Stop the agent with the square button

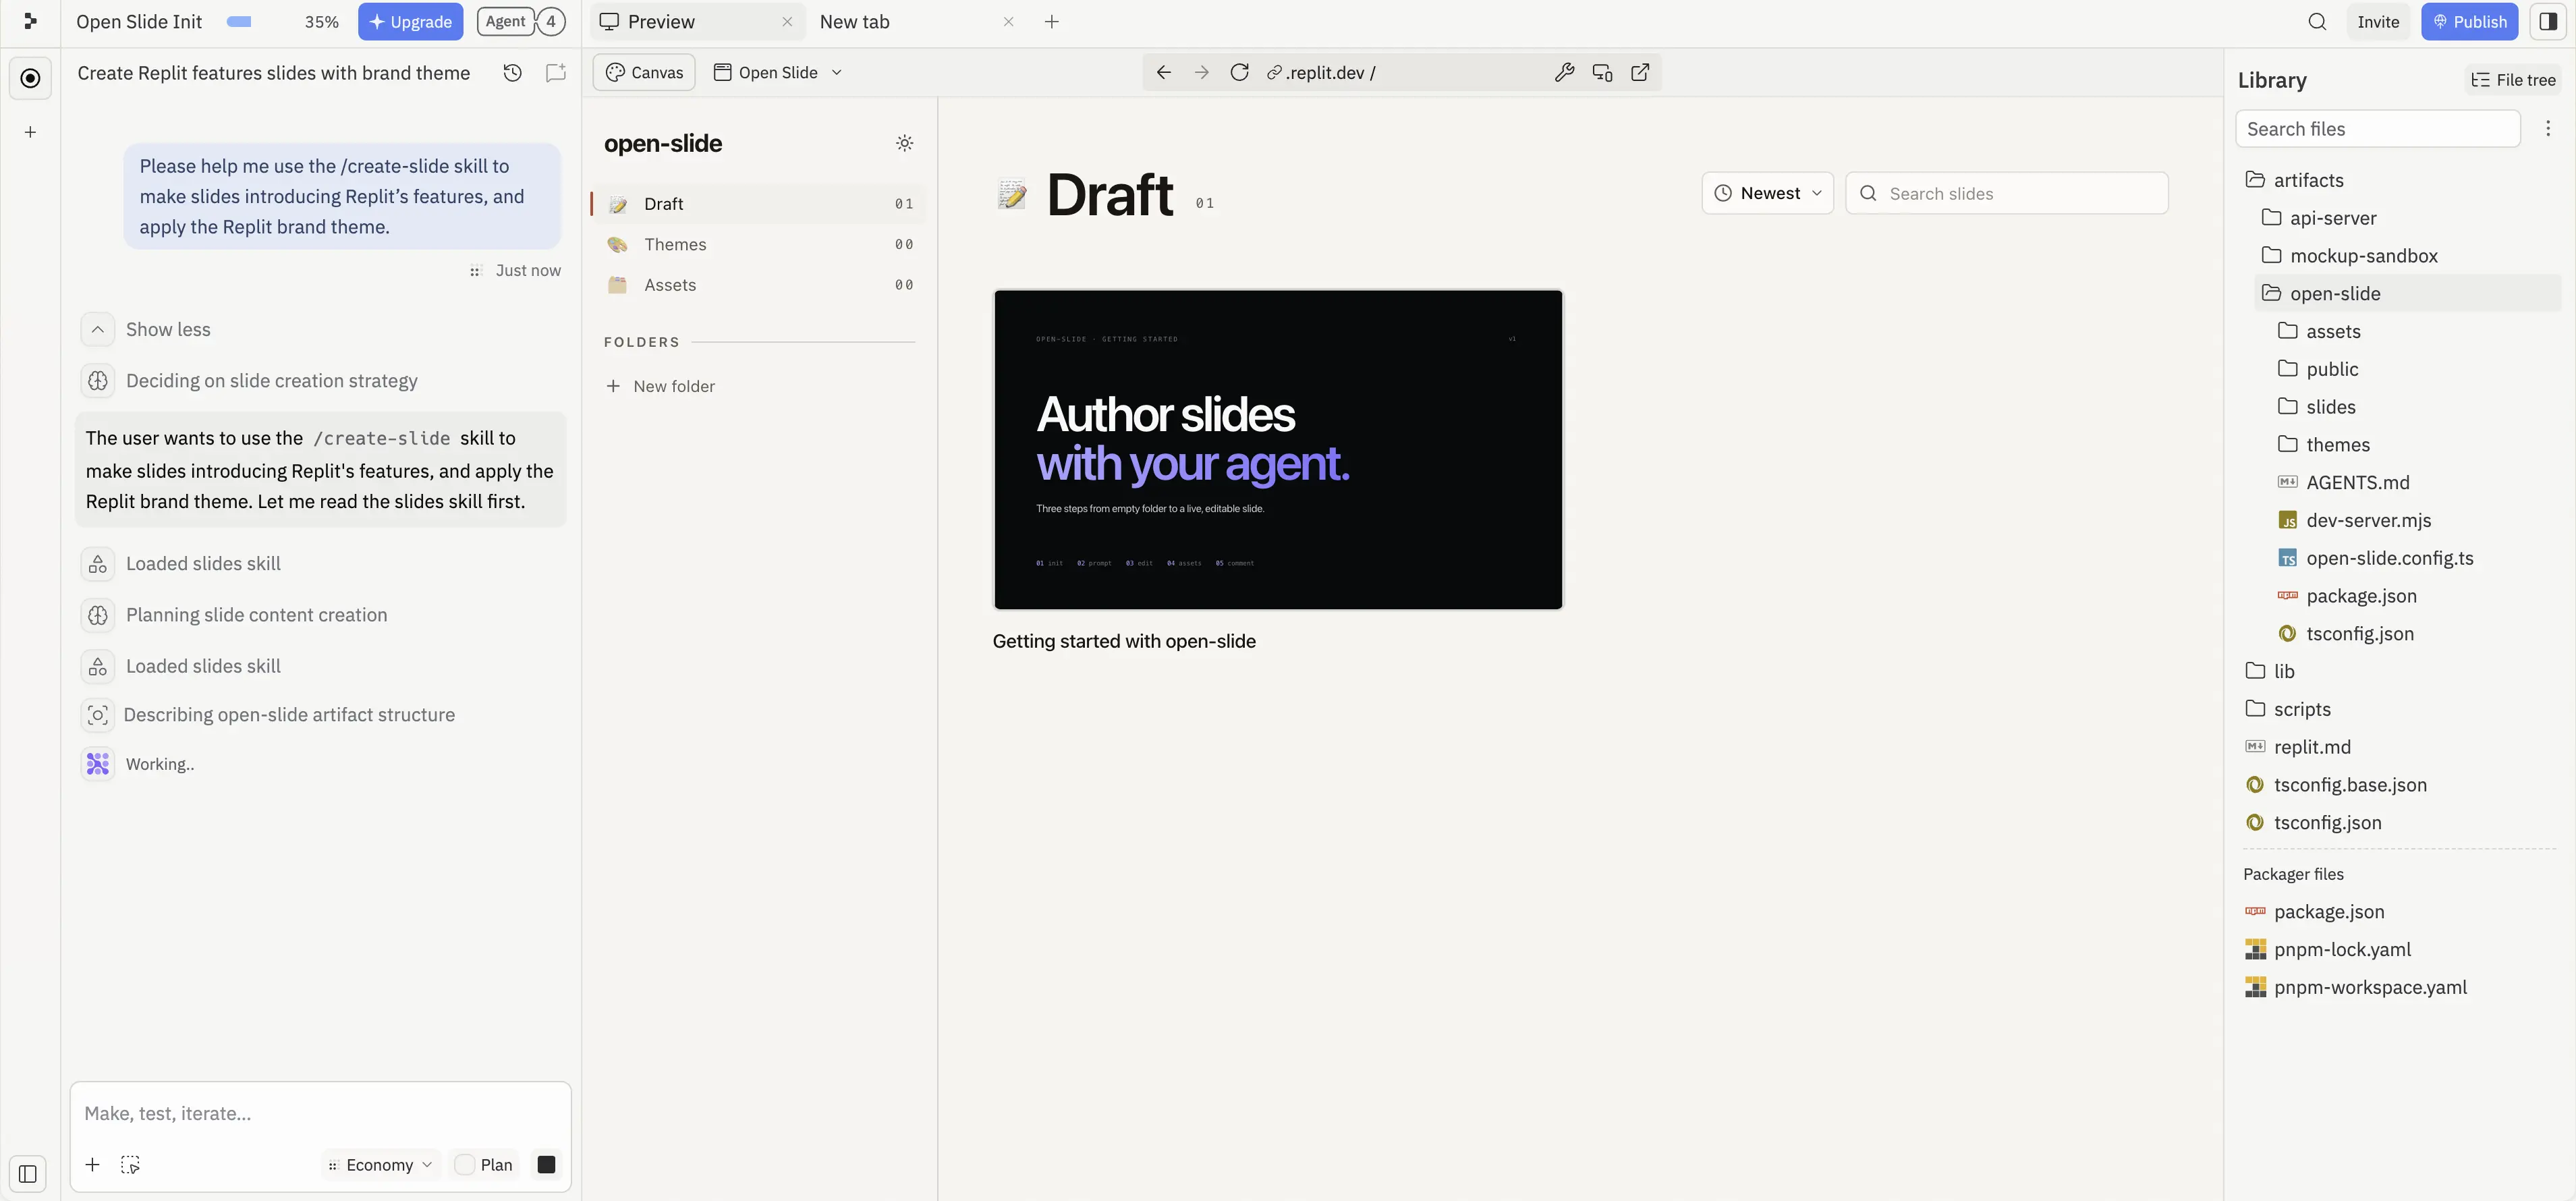tap(546, 1164)
